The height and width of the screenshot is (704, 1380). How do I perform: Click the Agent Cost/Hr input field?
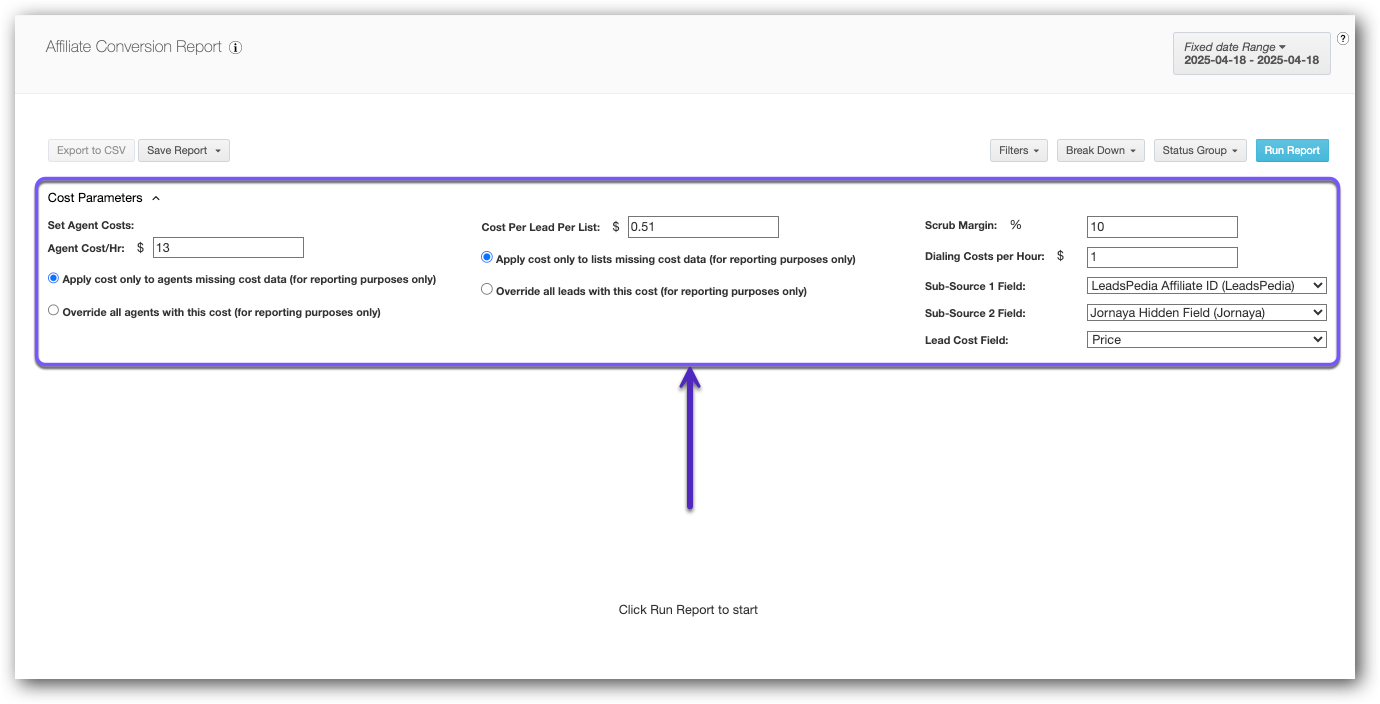pyautogui.click(x=228, y=247)
